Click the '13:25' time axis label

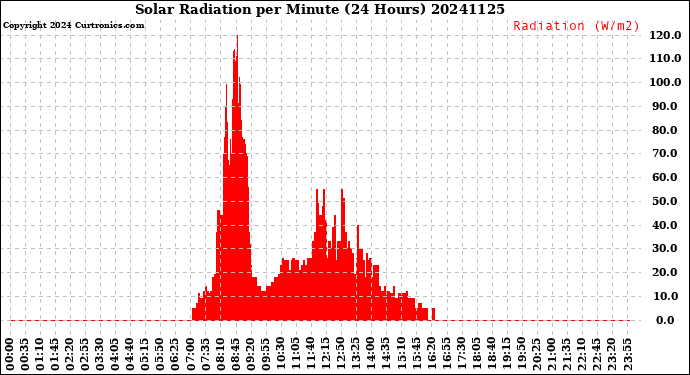tap(356, 355)
